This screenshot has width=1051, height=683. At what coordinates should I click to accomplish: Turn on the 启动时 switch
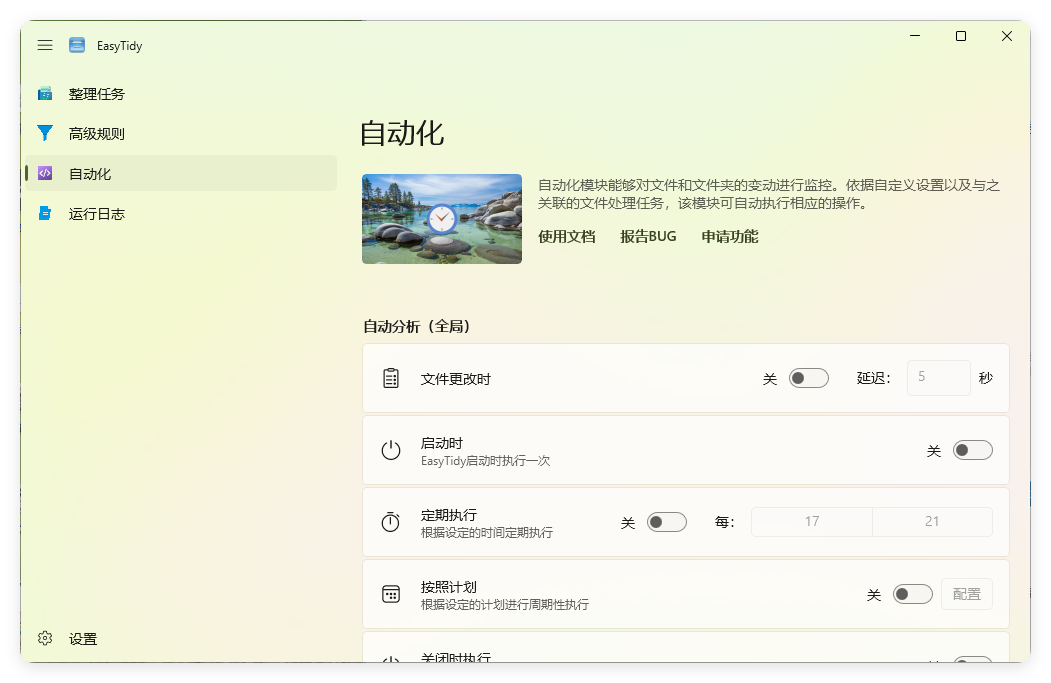tap(972, 450)
